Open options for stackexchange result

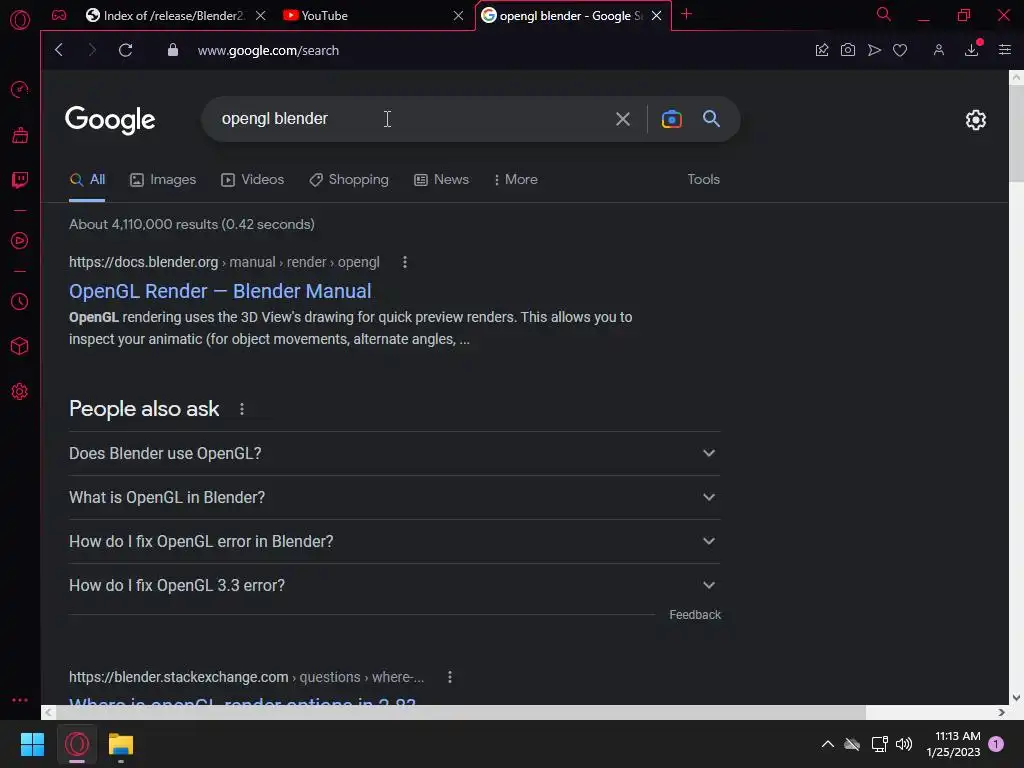point(450,677)
